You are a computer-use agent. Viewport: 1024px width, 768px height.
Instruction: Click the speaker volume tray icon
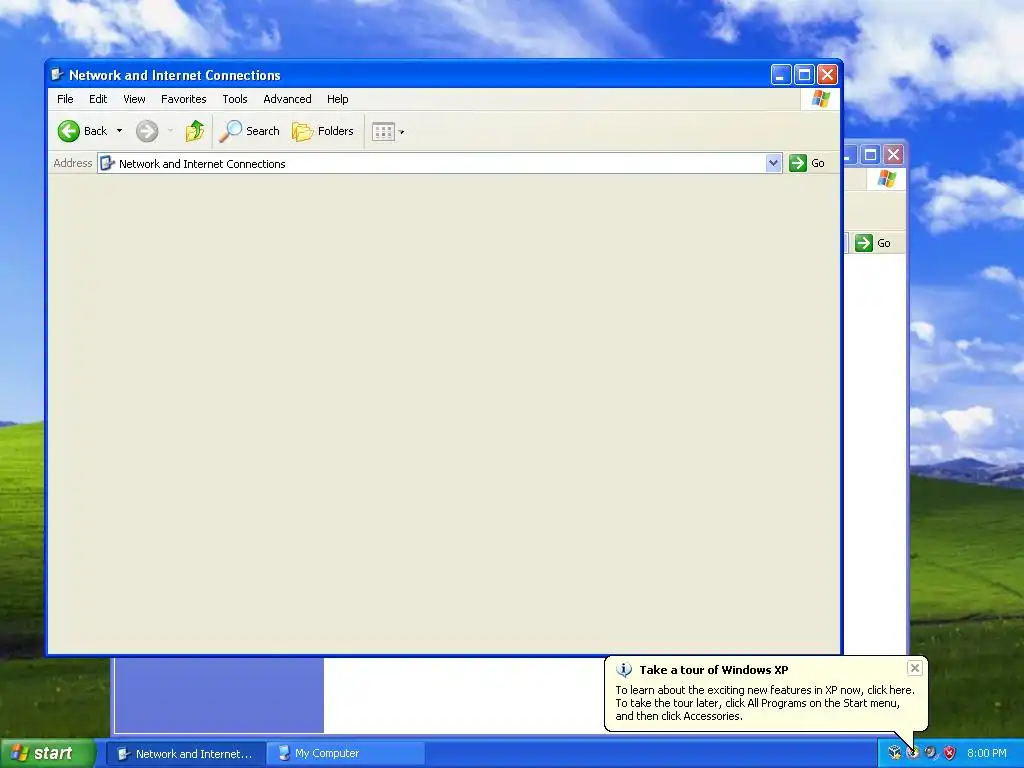[931, 753]
